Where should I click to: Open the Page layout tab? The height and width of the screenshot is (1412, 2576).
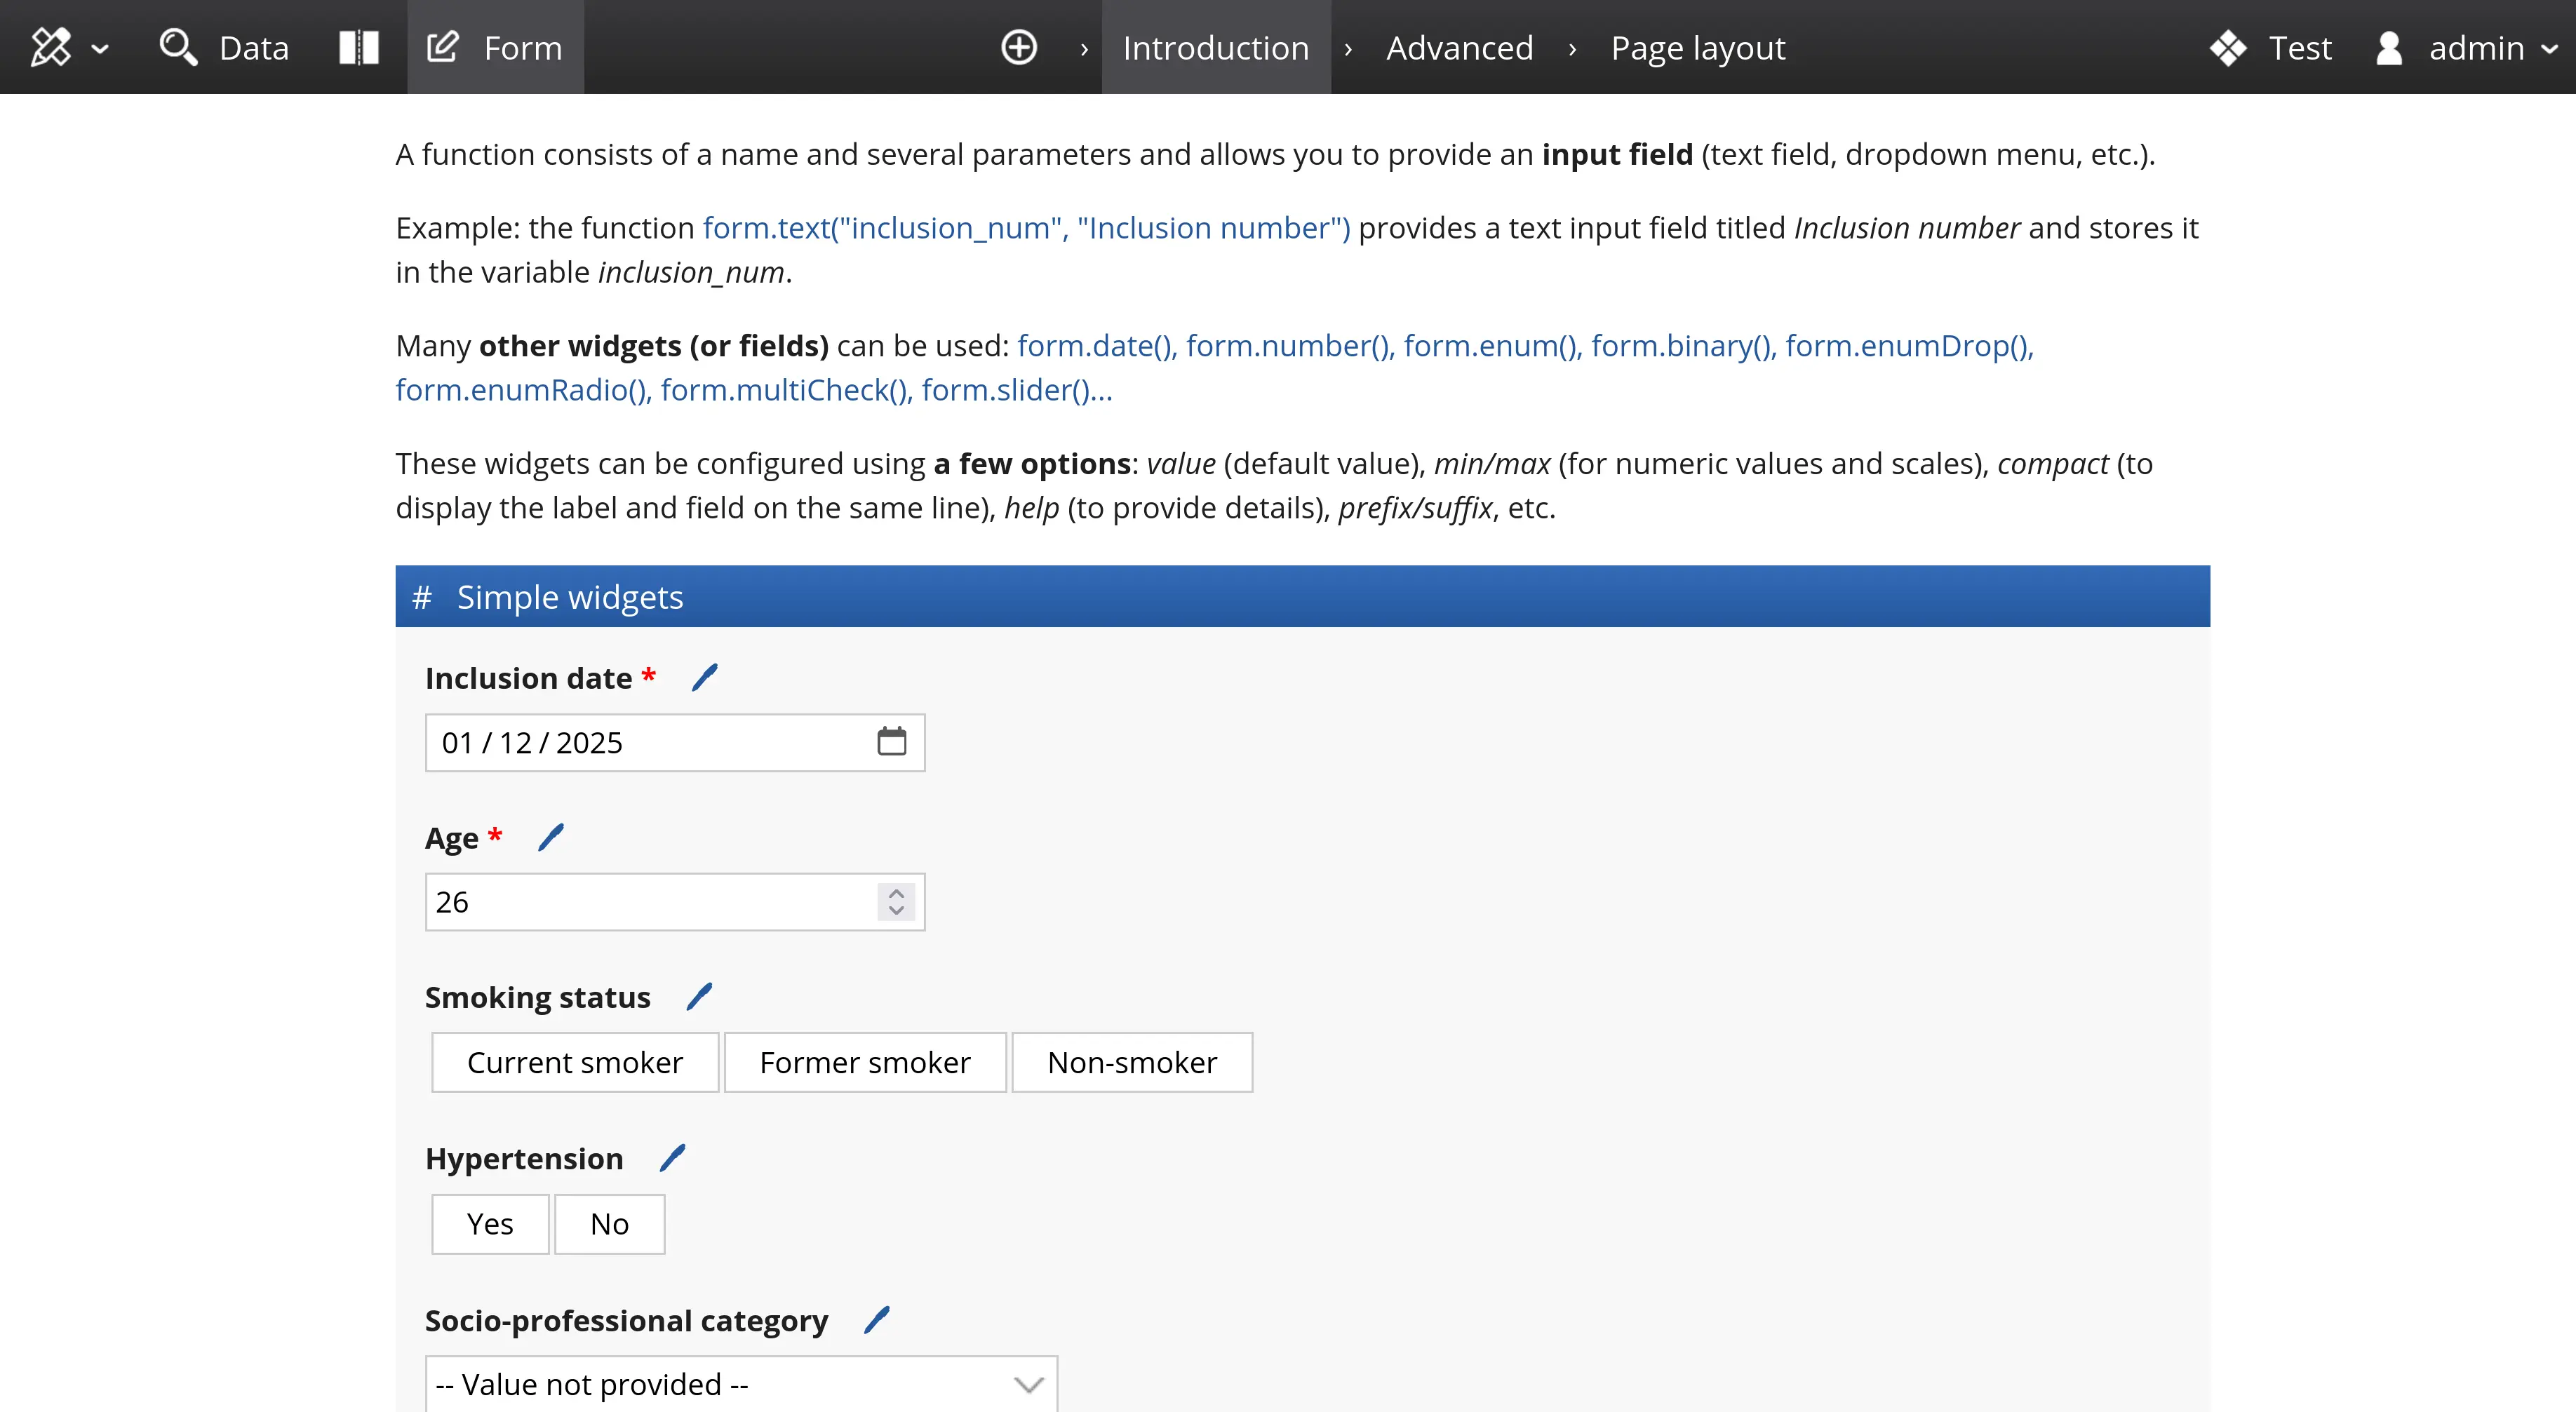coord(1697,47)
